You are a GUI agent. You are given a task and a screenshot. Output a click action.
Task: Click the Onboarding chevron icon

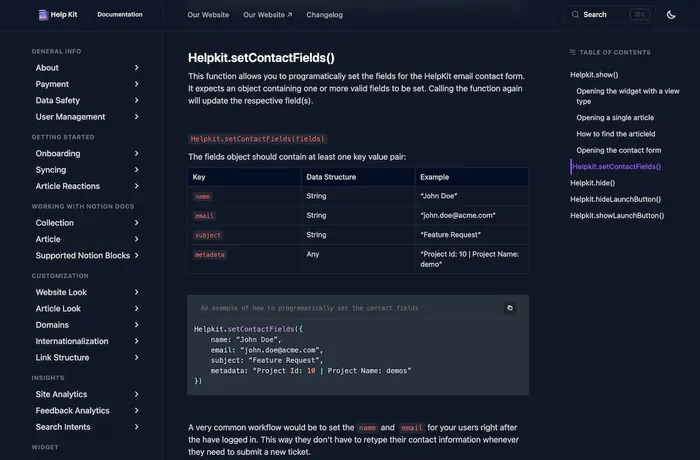point(137,154)
